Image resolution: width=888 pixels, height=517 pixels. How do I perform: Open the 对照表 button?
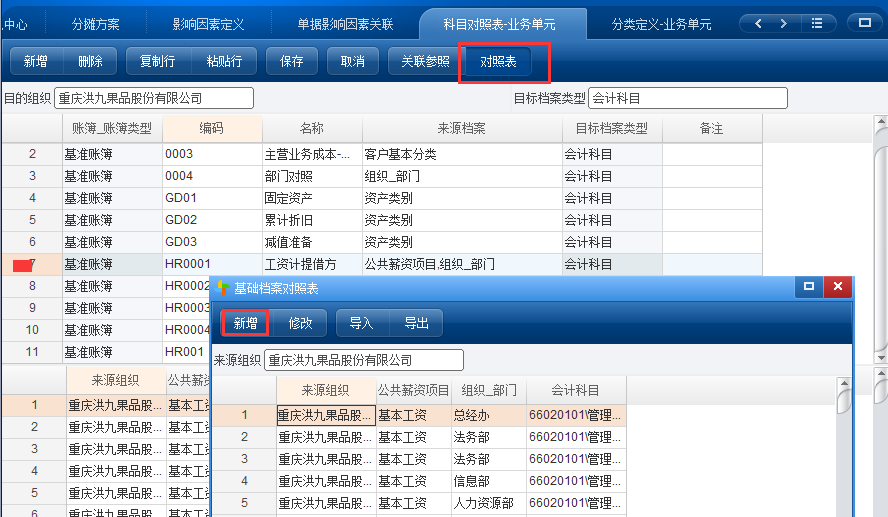tap(498, 61)
